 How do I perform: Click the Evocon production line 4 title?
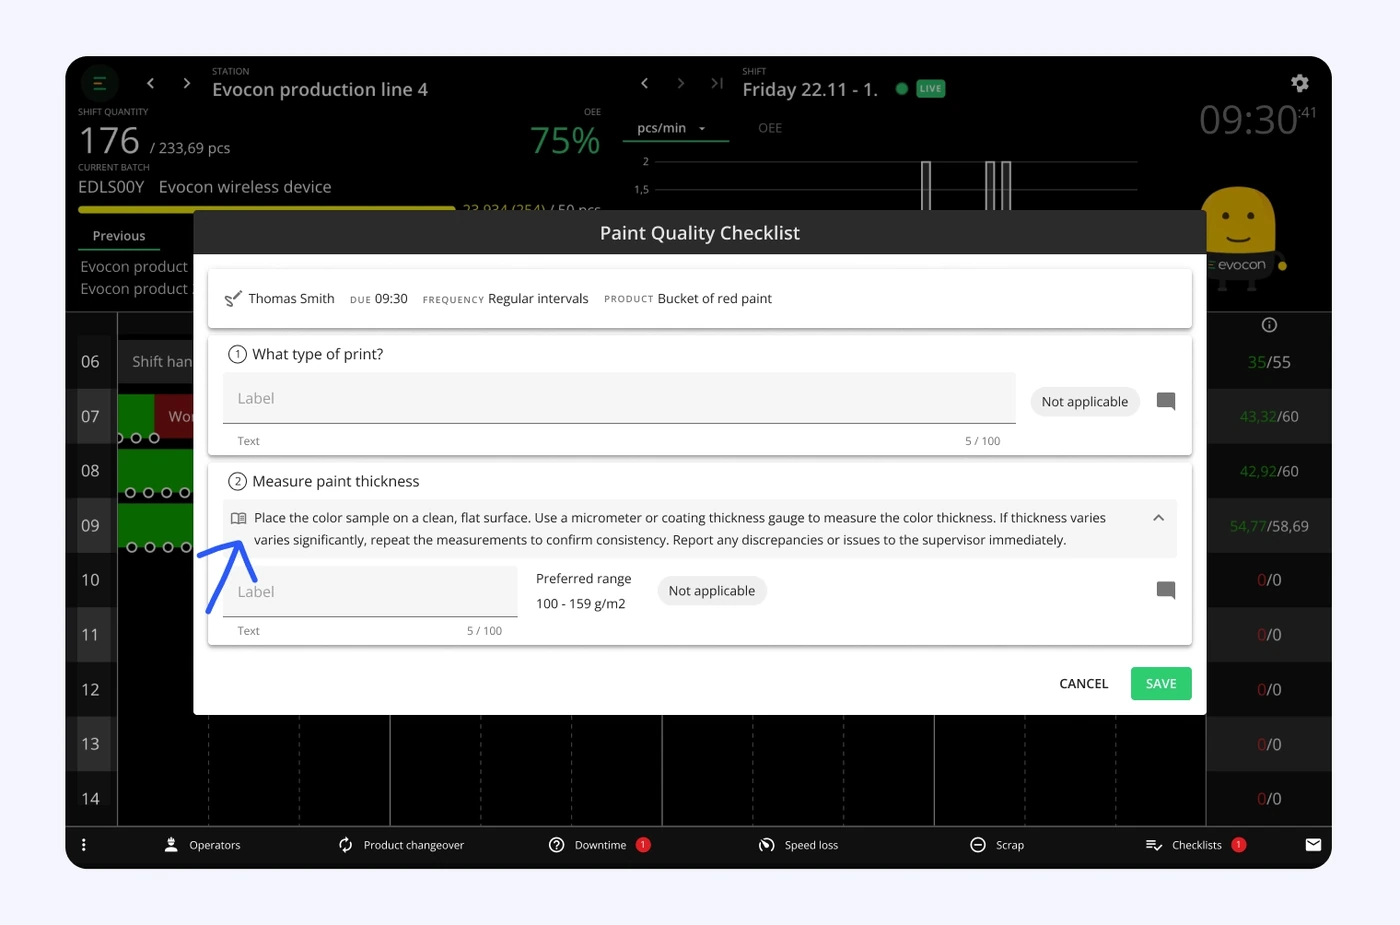320,90
